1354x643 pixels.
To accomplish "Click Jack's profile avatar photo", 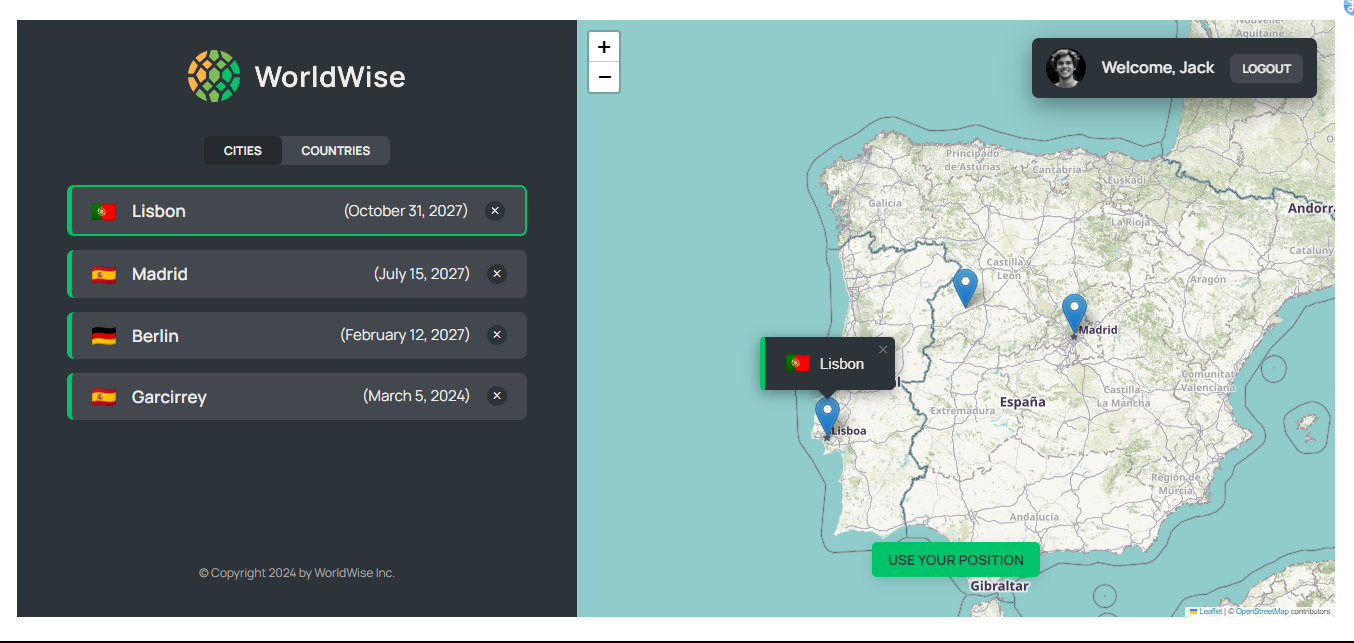I will [1066, 68].
